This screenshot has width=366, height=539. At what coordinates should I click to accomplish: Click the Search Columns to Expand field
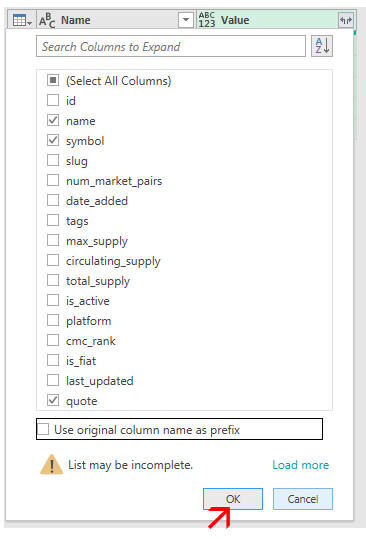(x=171, y=46)
